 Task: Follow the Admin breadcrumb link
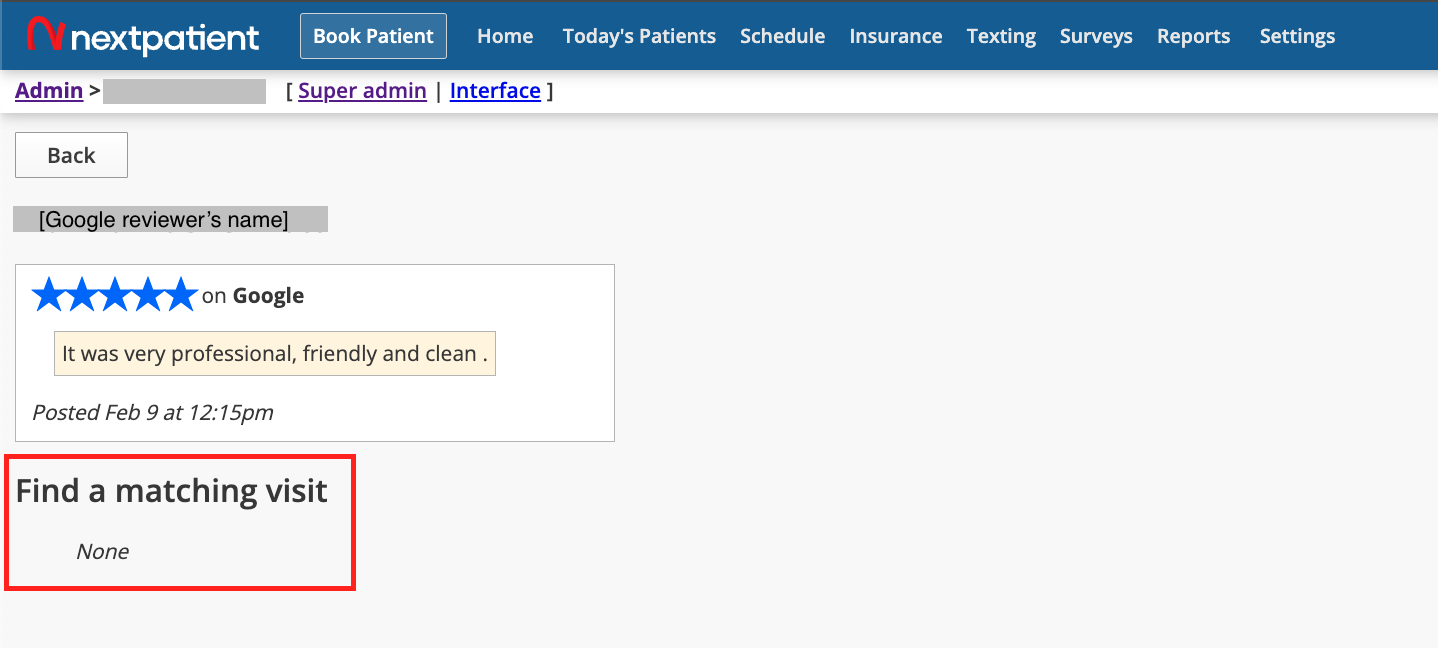(49, 91)
